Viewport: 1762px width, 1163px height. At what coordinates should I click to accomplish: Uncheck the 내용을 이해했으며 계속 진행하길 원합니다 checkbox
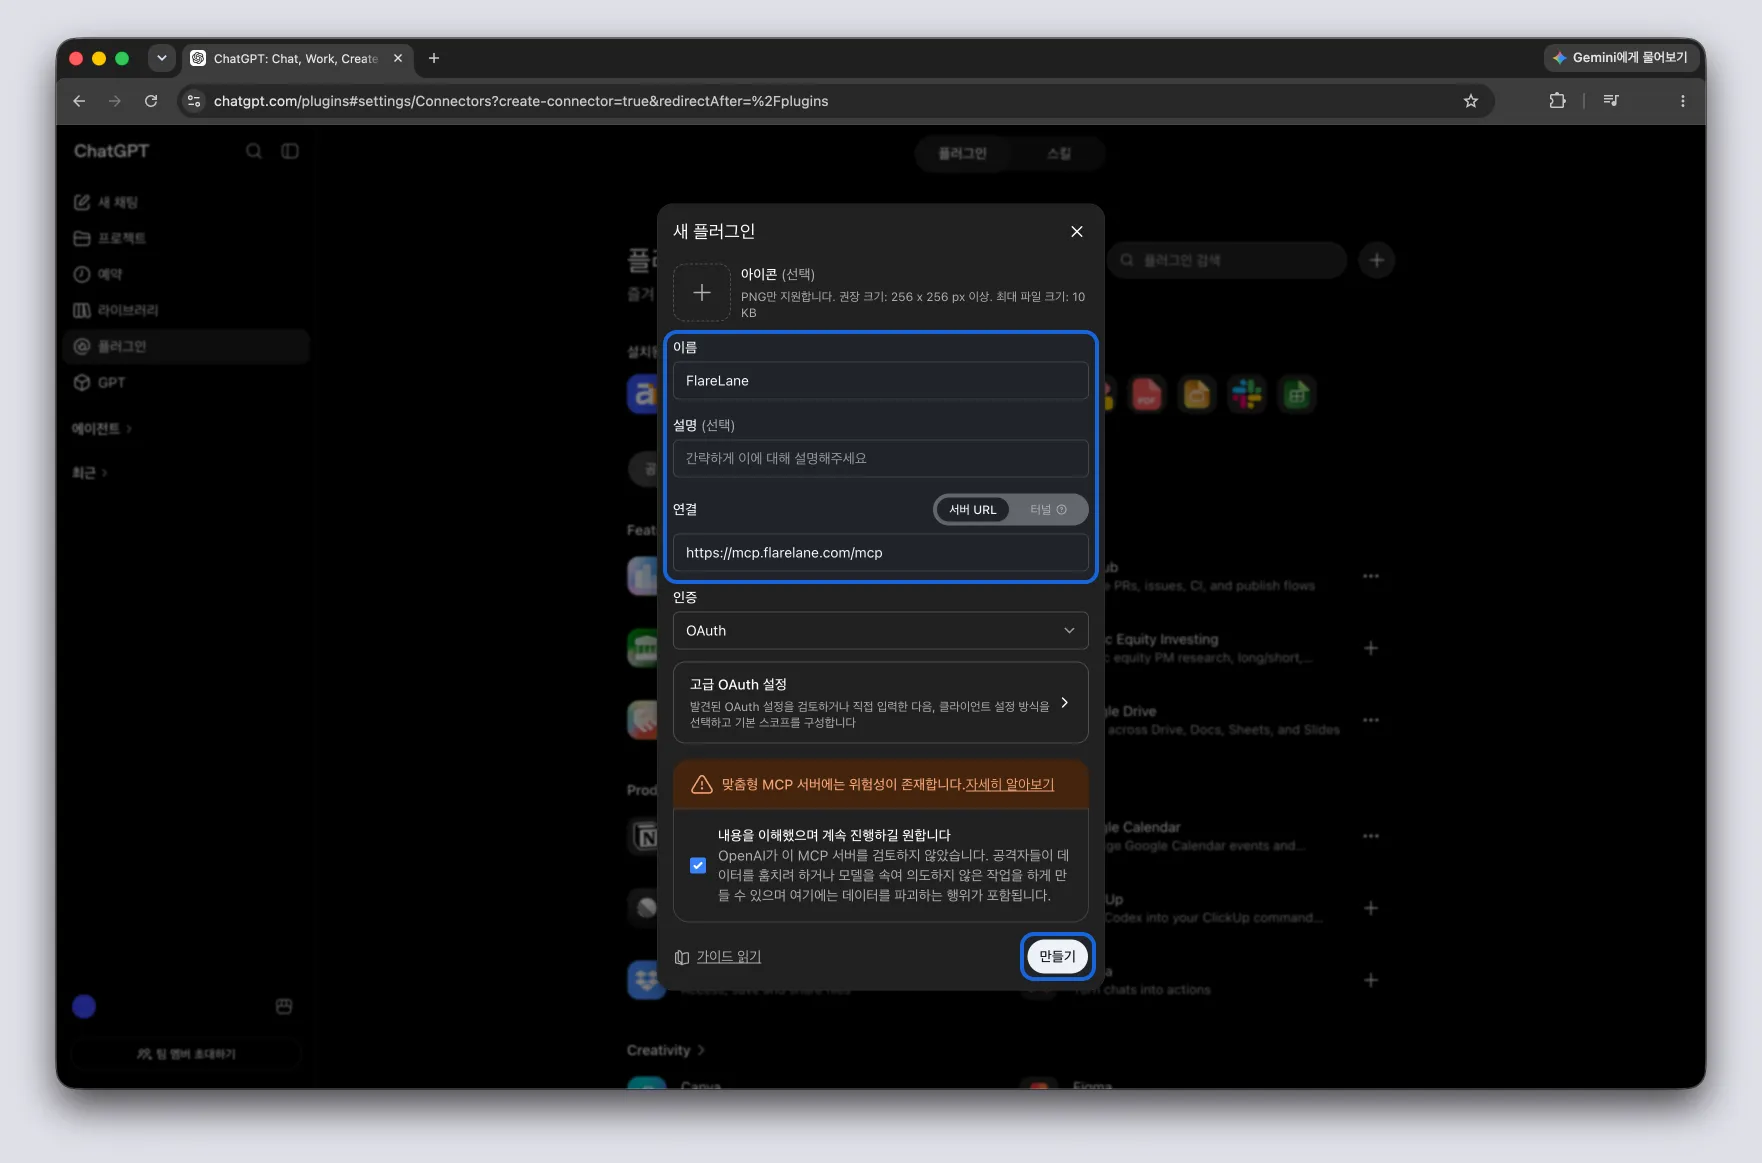(x=698, y=865)
